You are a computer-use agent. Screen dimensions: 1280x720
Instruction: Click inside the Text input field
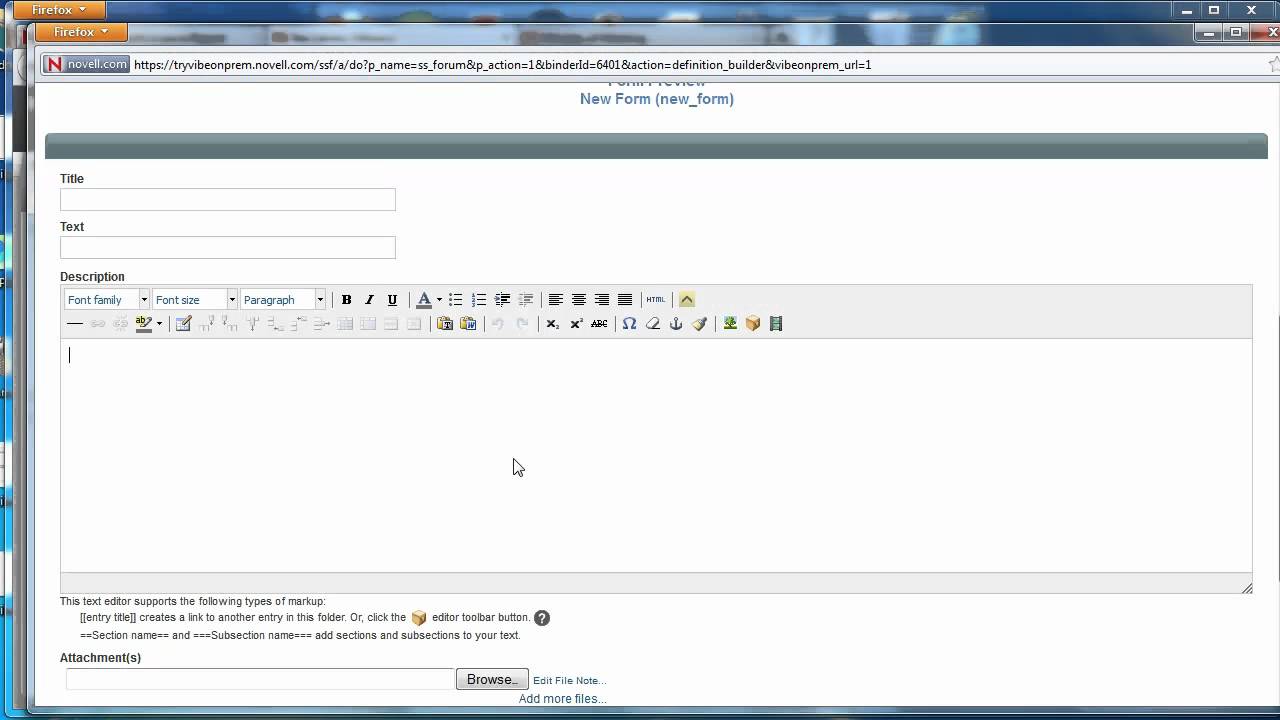228,247
